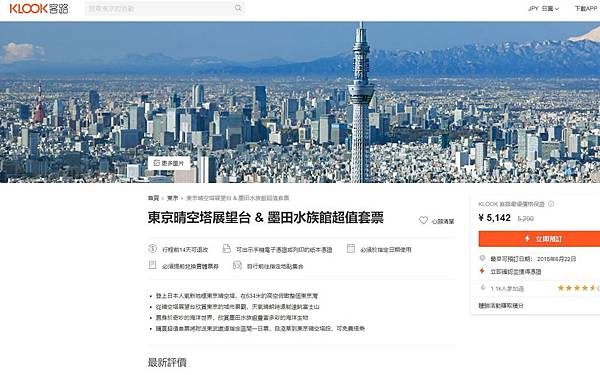Click the 必須提前兌換實體票券 text
Screen dimensions: 600x375
[190, 266]
